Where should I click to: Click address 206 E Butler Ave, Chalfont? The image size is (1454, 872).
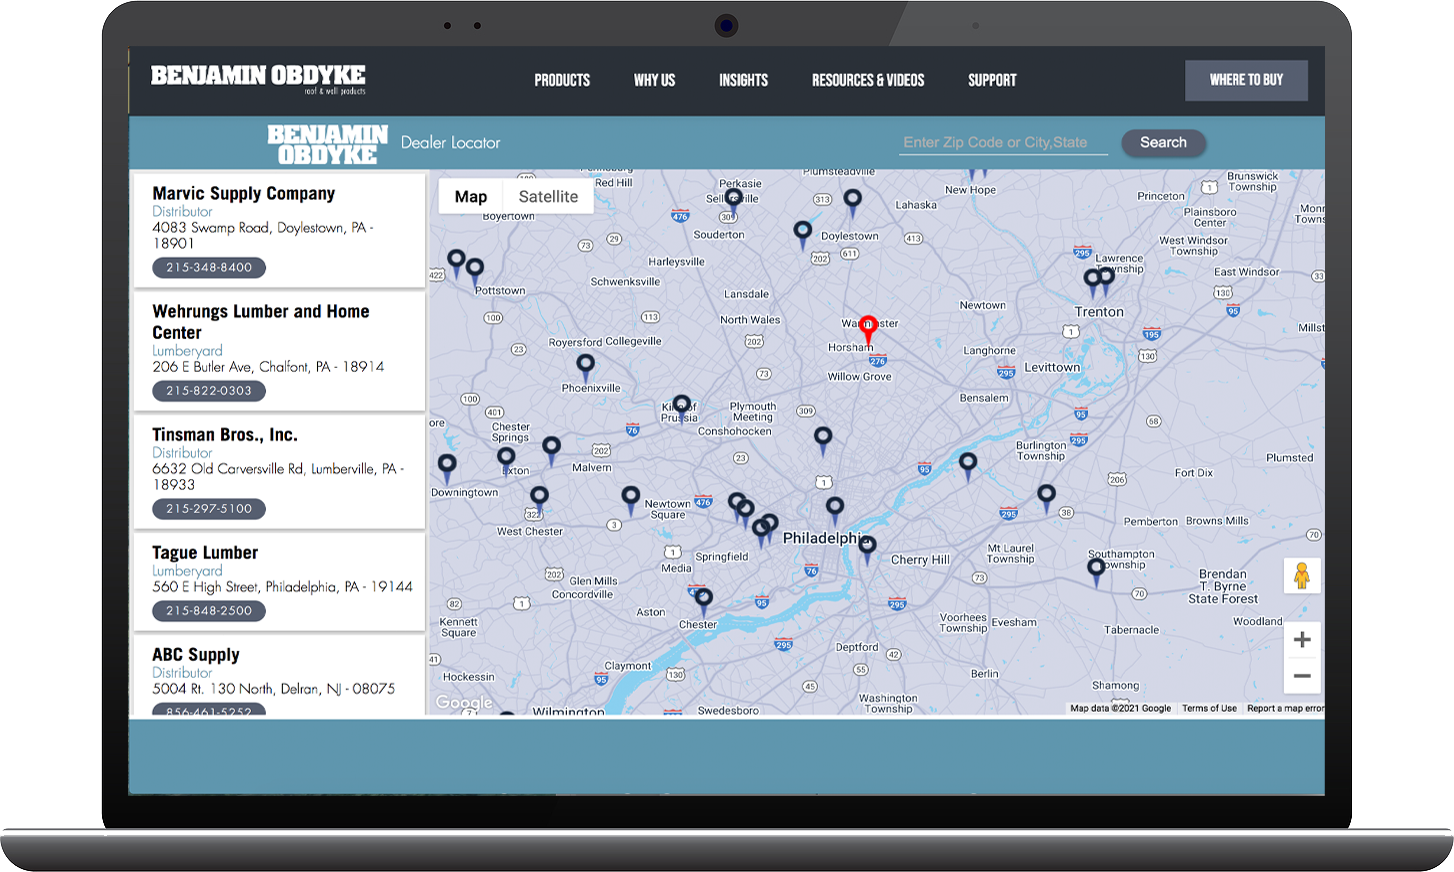click(268, 367)
